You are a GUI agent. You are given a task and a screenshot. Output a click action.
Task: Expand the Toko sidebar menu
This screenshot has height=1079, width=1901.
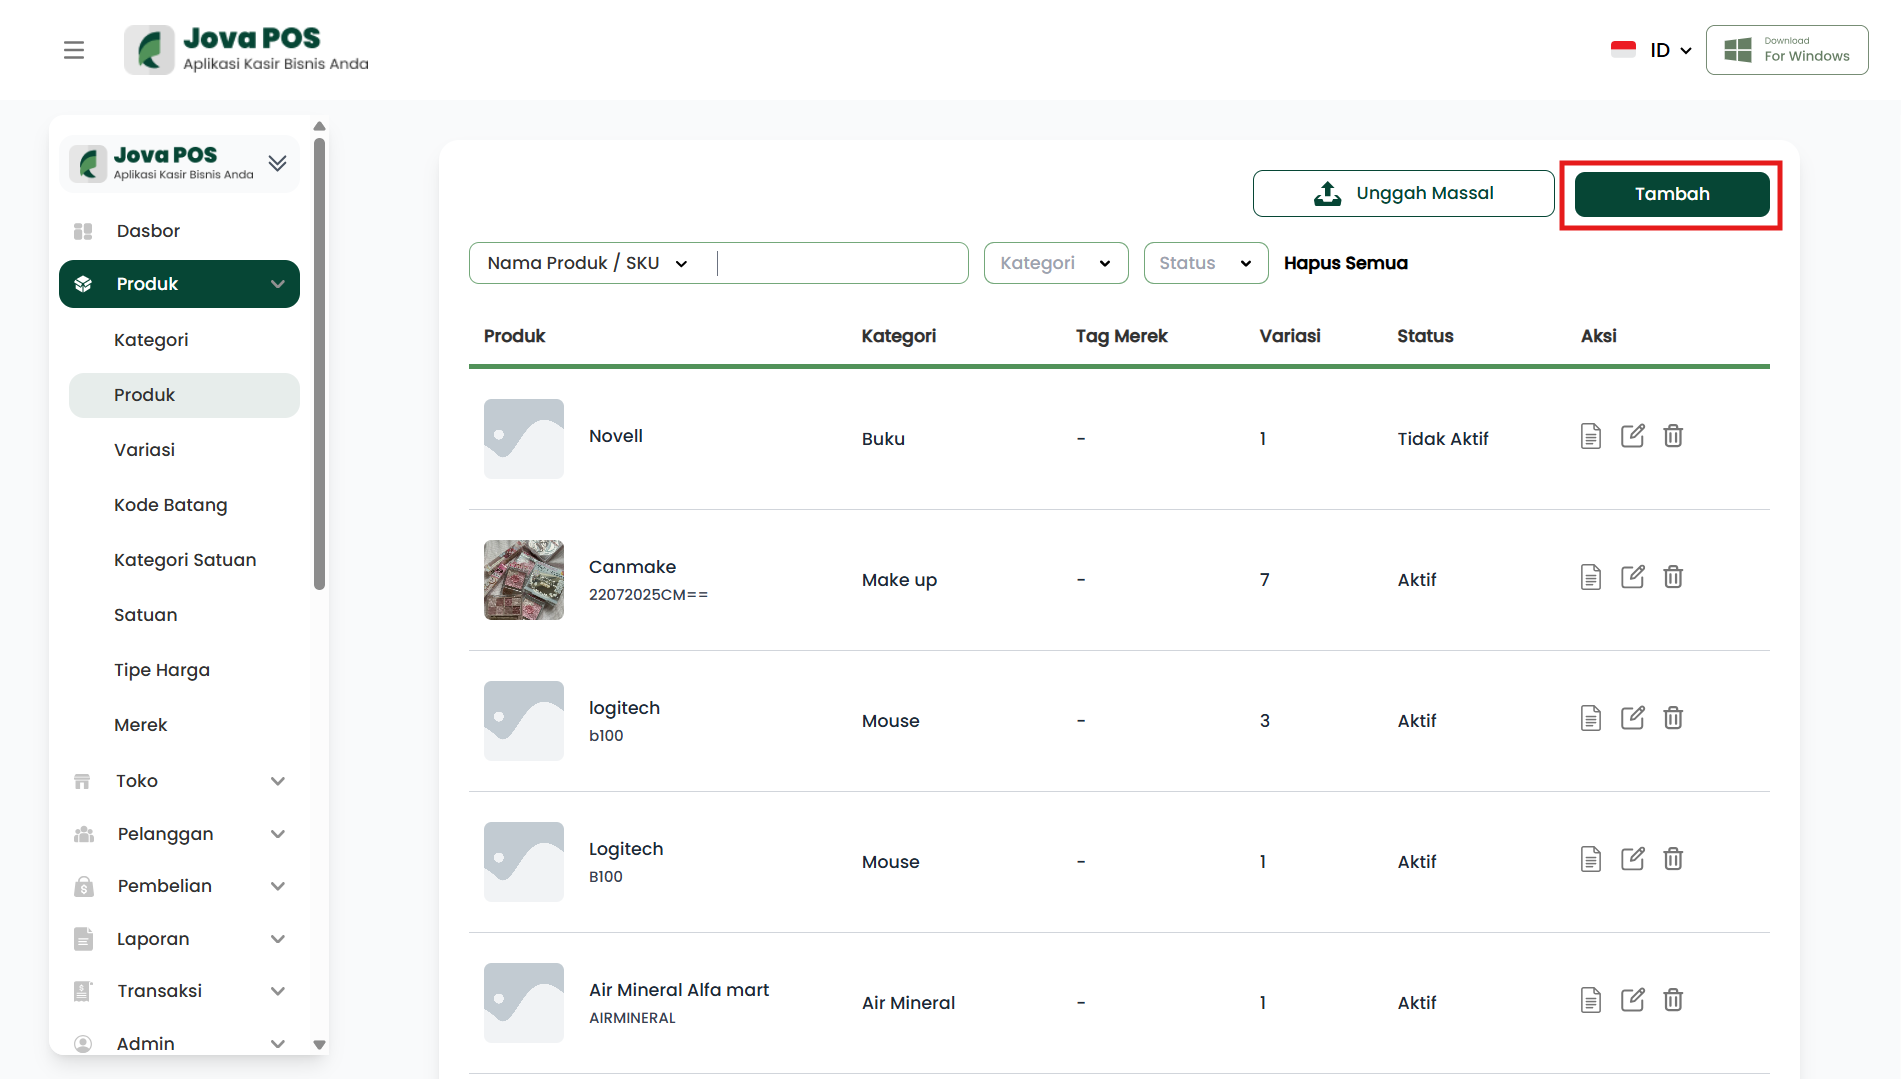(x=180, y=781)
